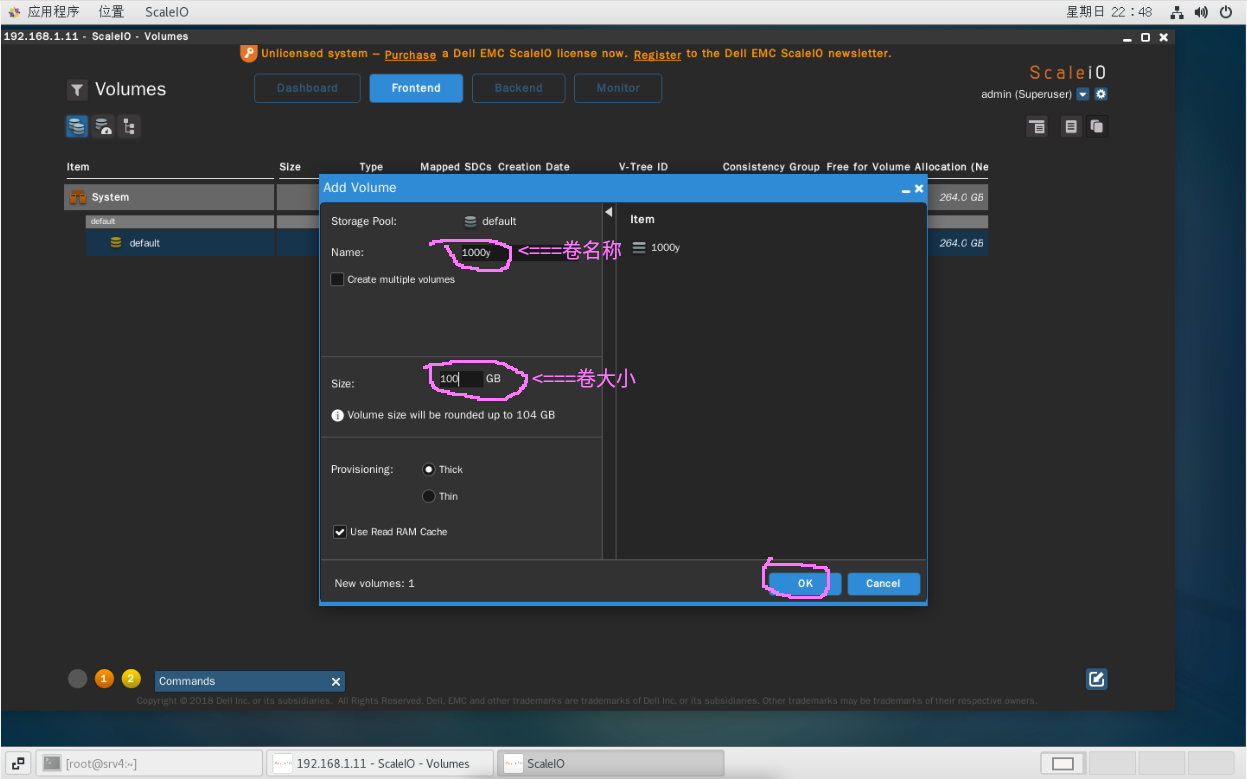Open the GB size unit selector
Viewport: 1247px width, 779px height.
pyautogui.click(x=493, y=379)
